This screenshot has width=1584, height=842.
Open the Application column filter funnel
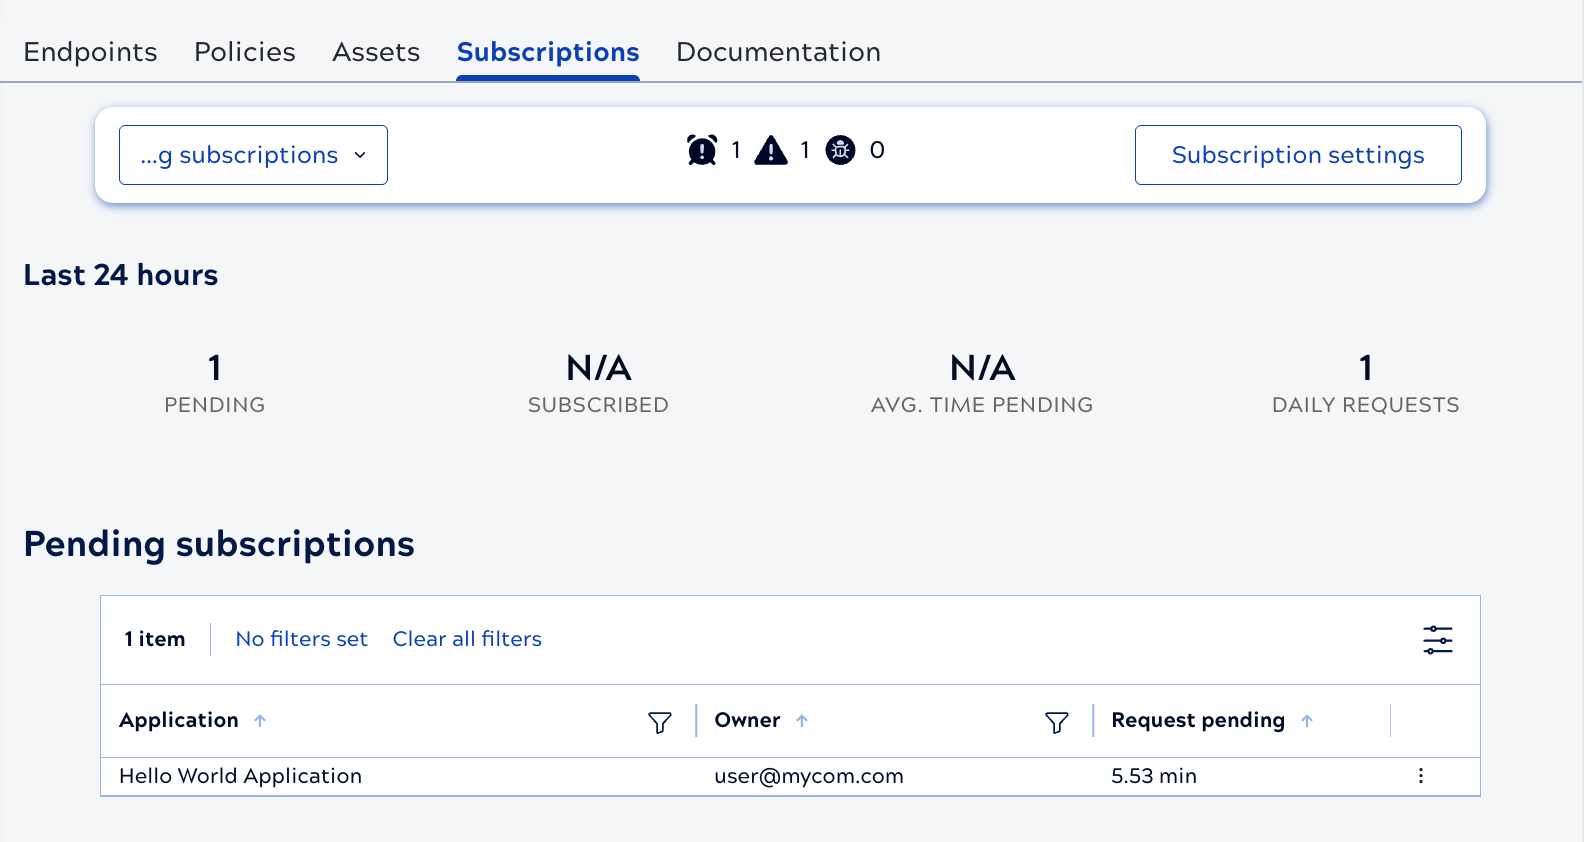(x=659, y=722)
